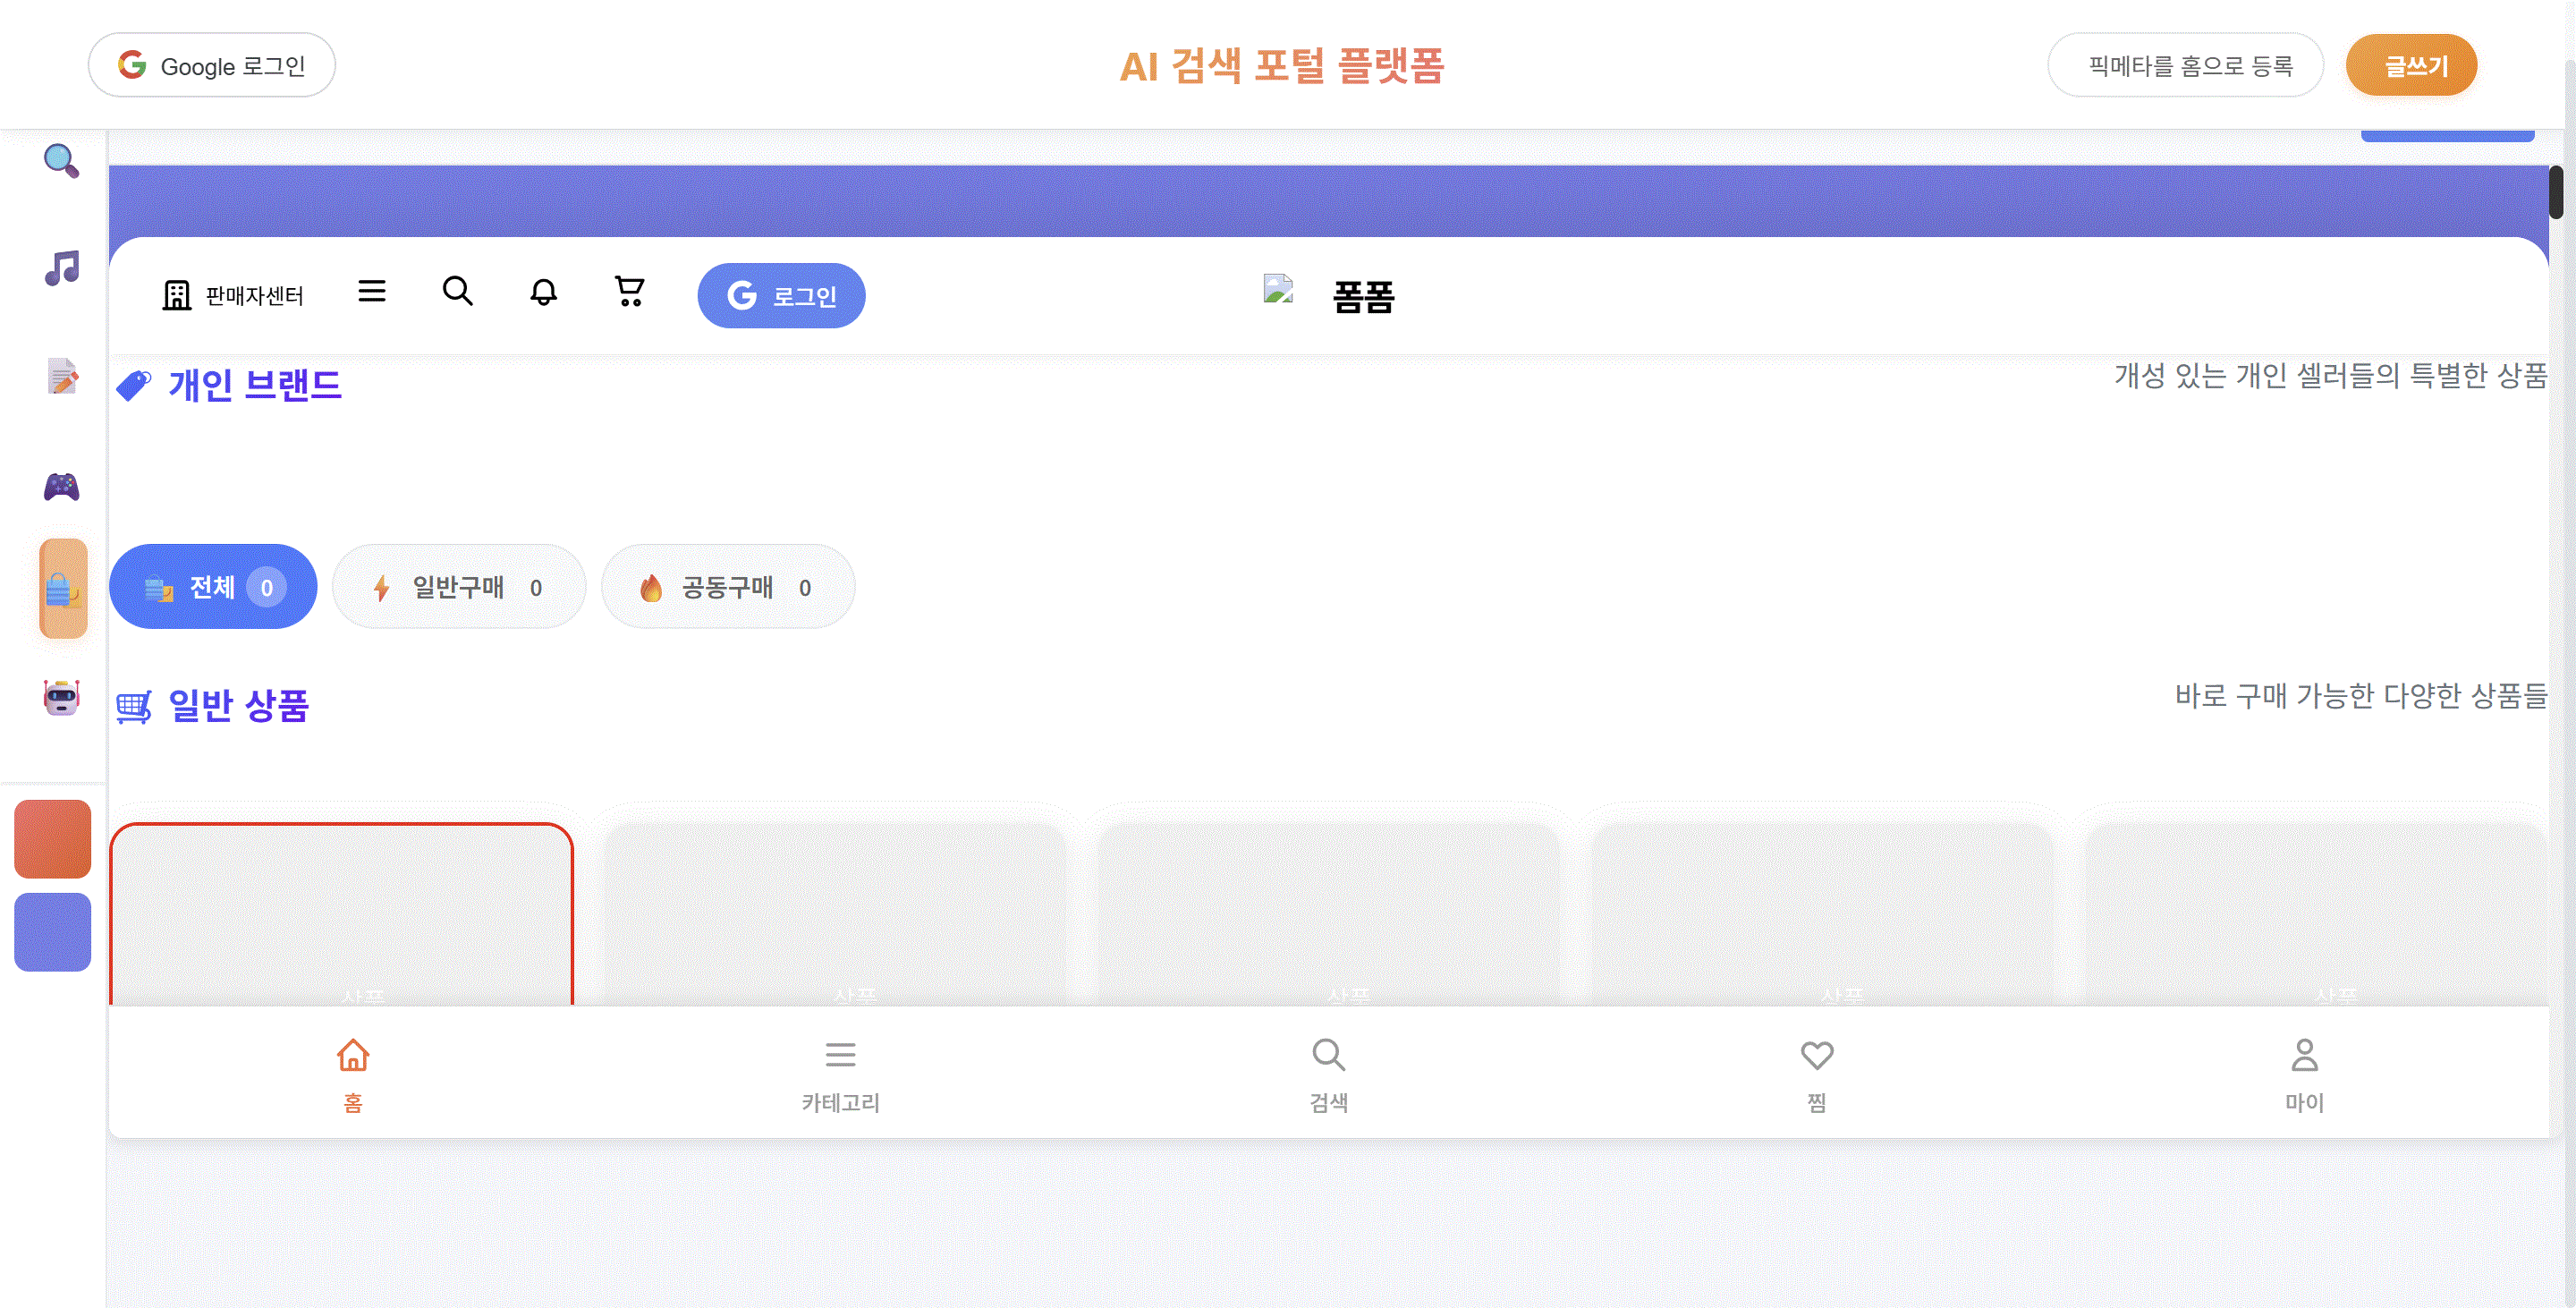2576x1308 pixels.
Task: Open the notepad with pencil sidebar icon
Action: (x=62, y=377)
